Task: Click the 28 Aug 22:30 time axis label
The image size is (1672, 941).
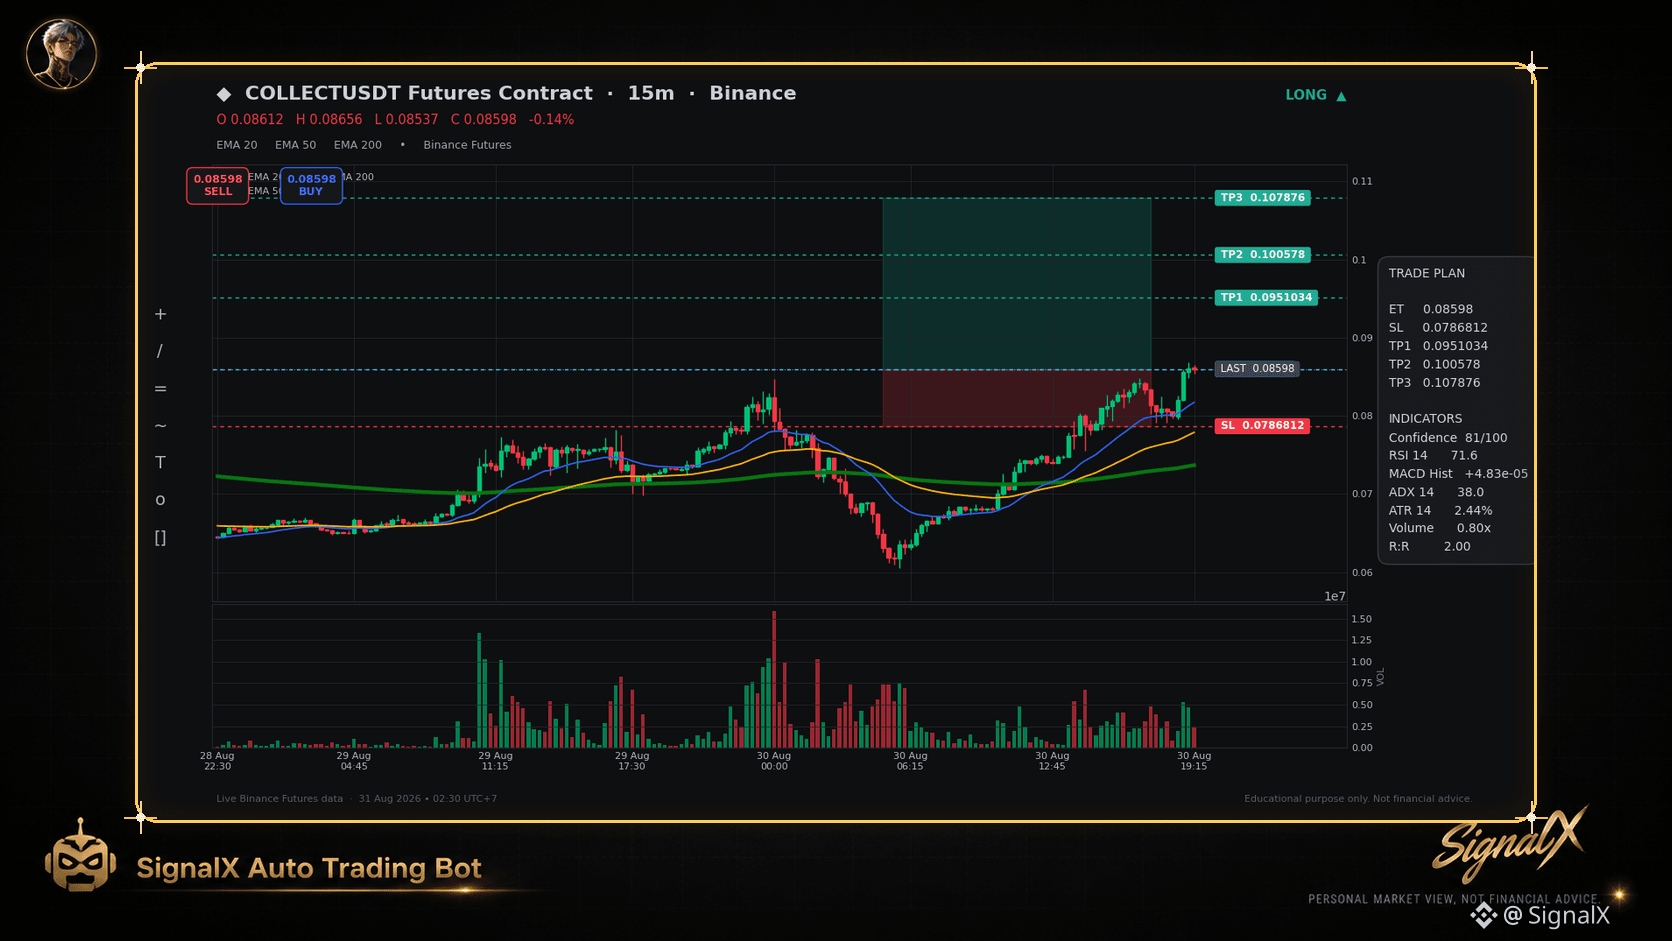Action: click(217, 761)
